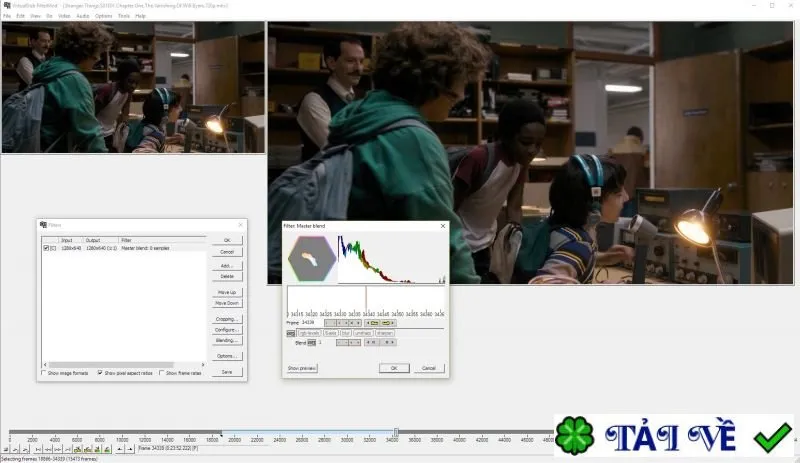Step forward one frame in bottom toolbar
The width and height of the screenshot is (800, 463).
pyautogui.click(x=57, y=449)
